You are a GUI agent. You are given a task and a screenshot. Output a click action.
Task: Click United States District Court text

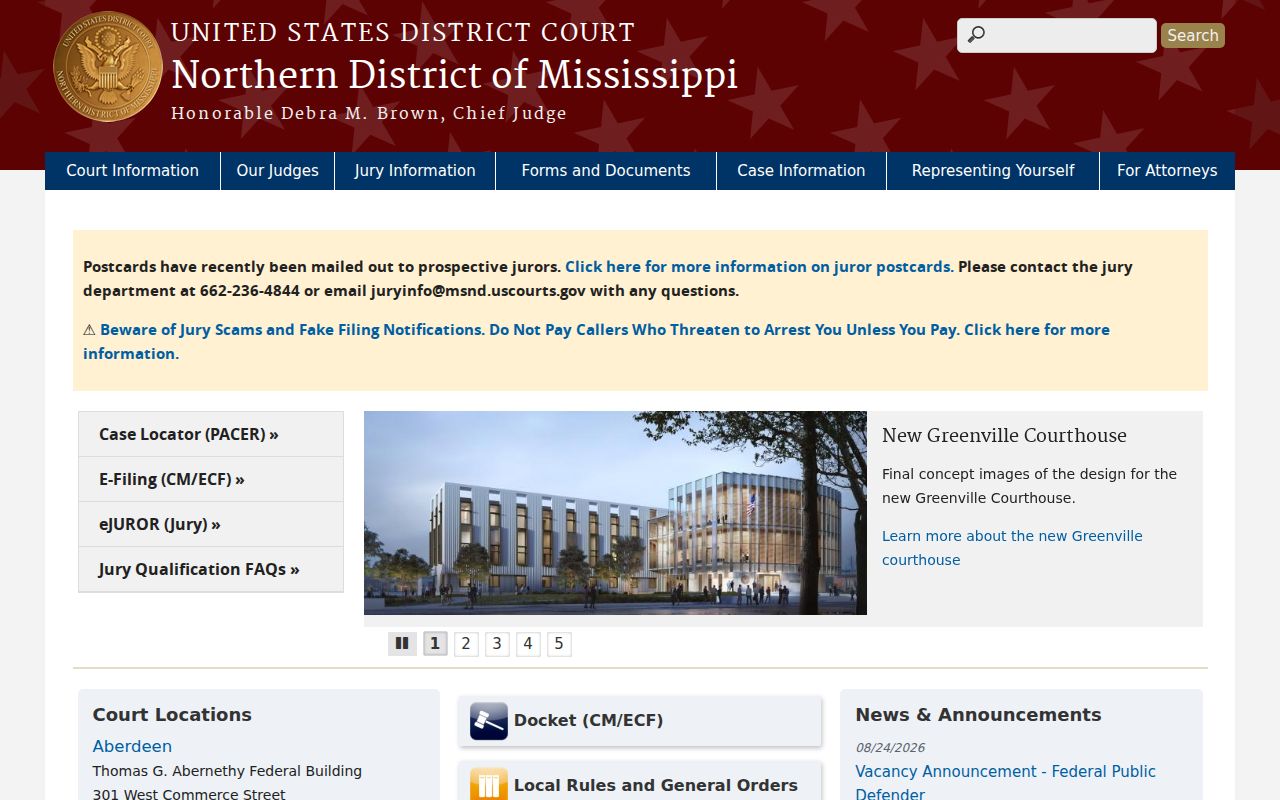click(403, 33)
